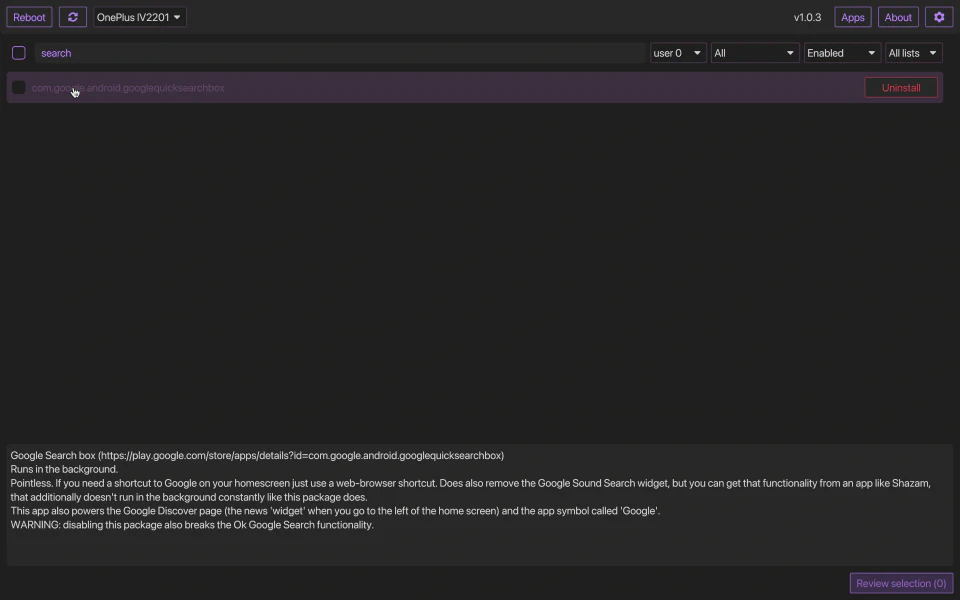Open the Enabled state filter dropdown
This screenshot has width=960, height=600.
842,53
